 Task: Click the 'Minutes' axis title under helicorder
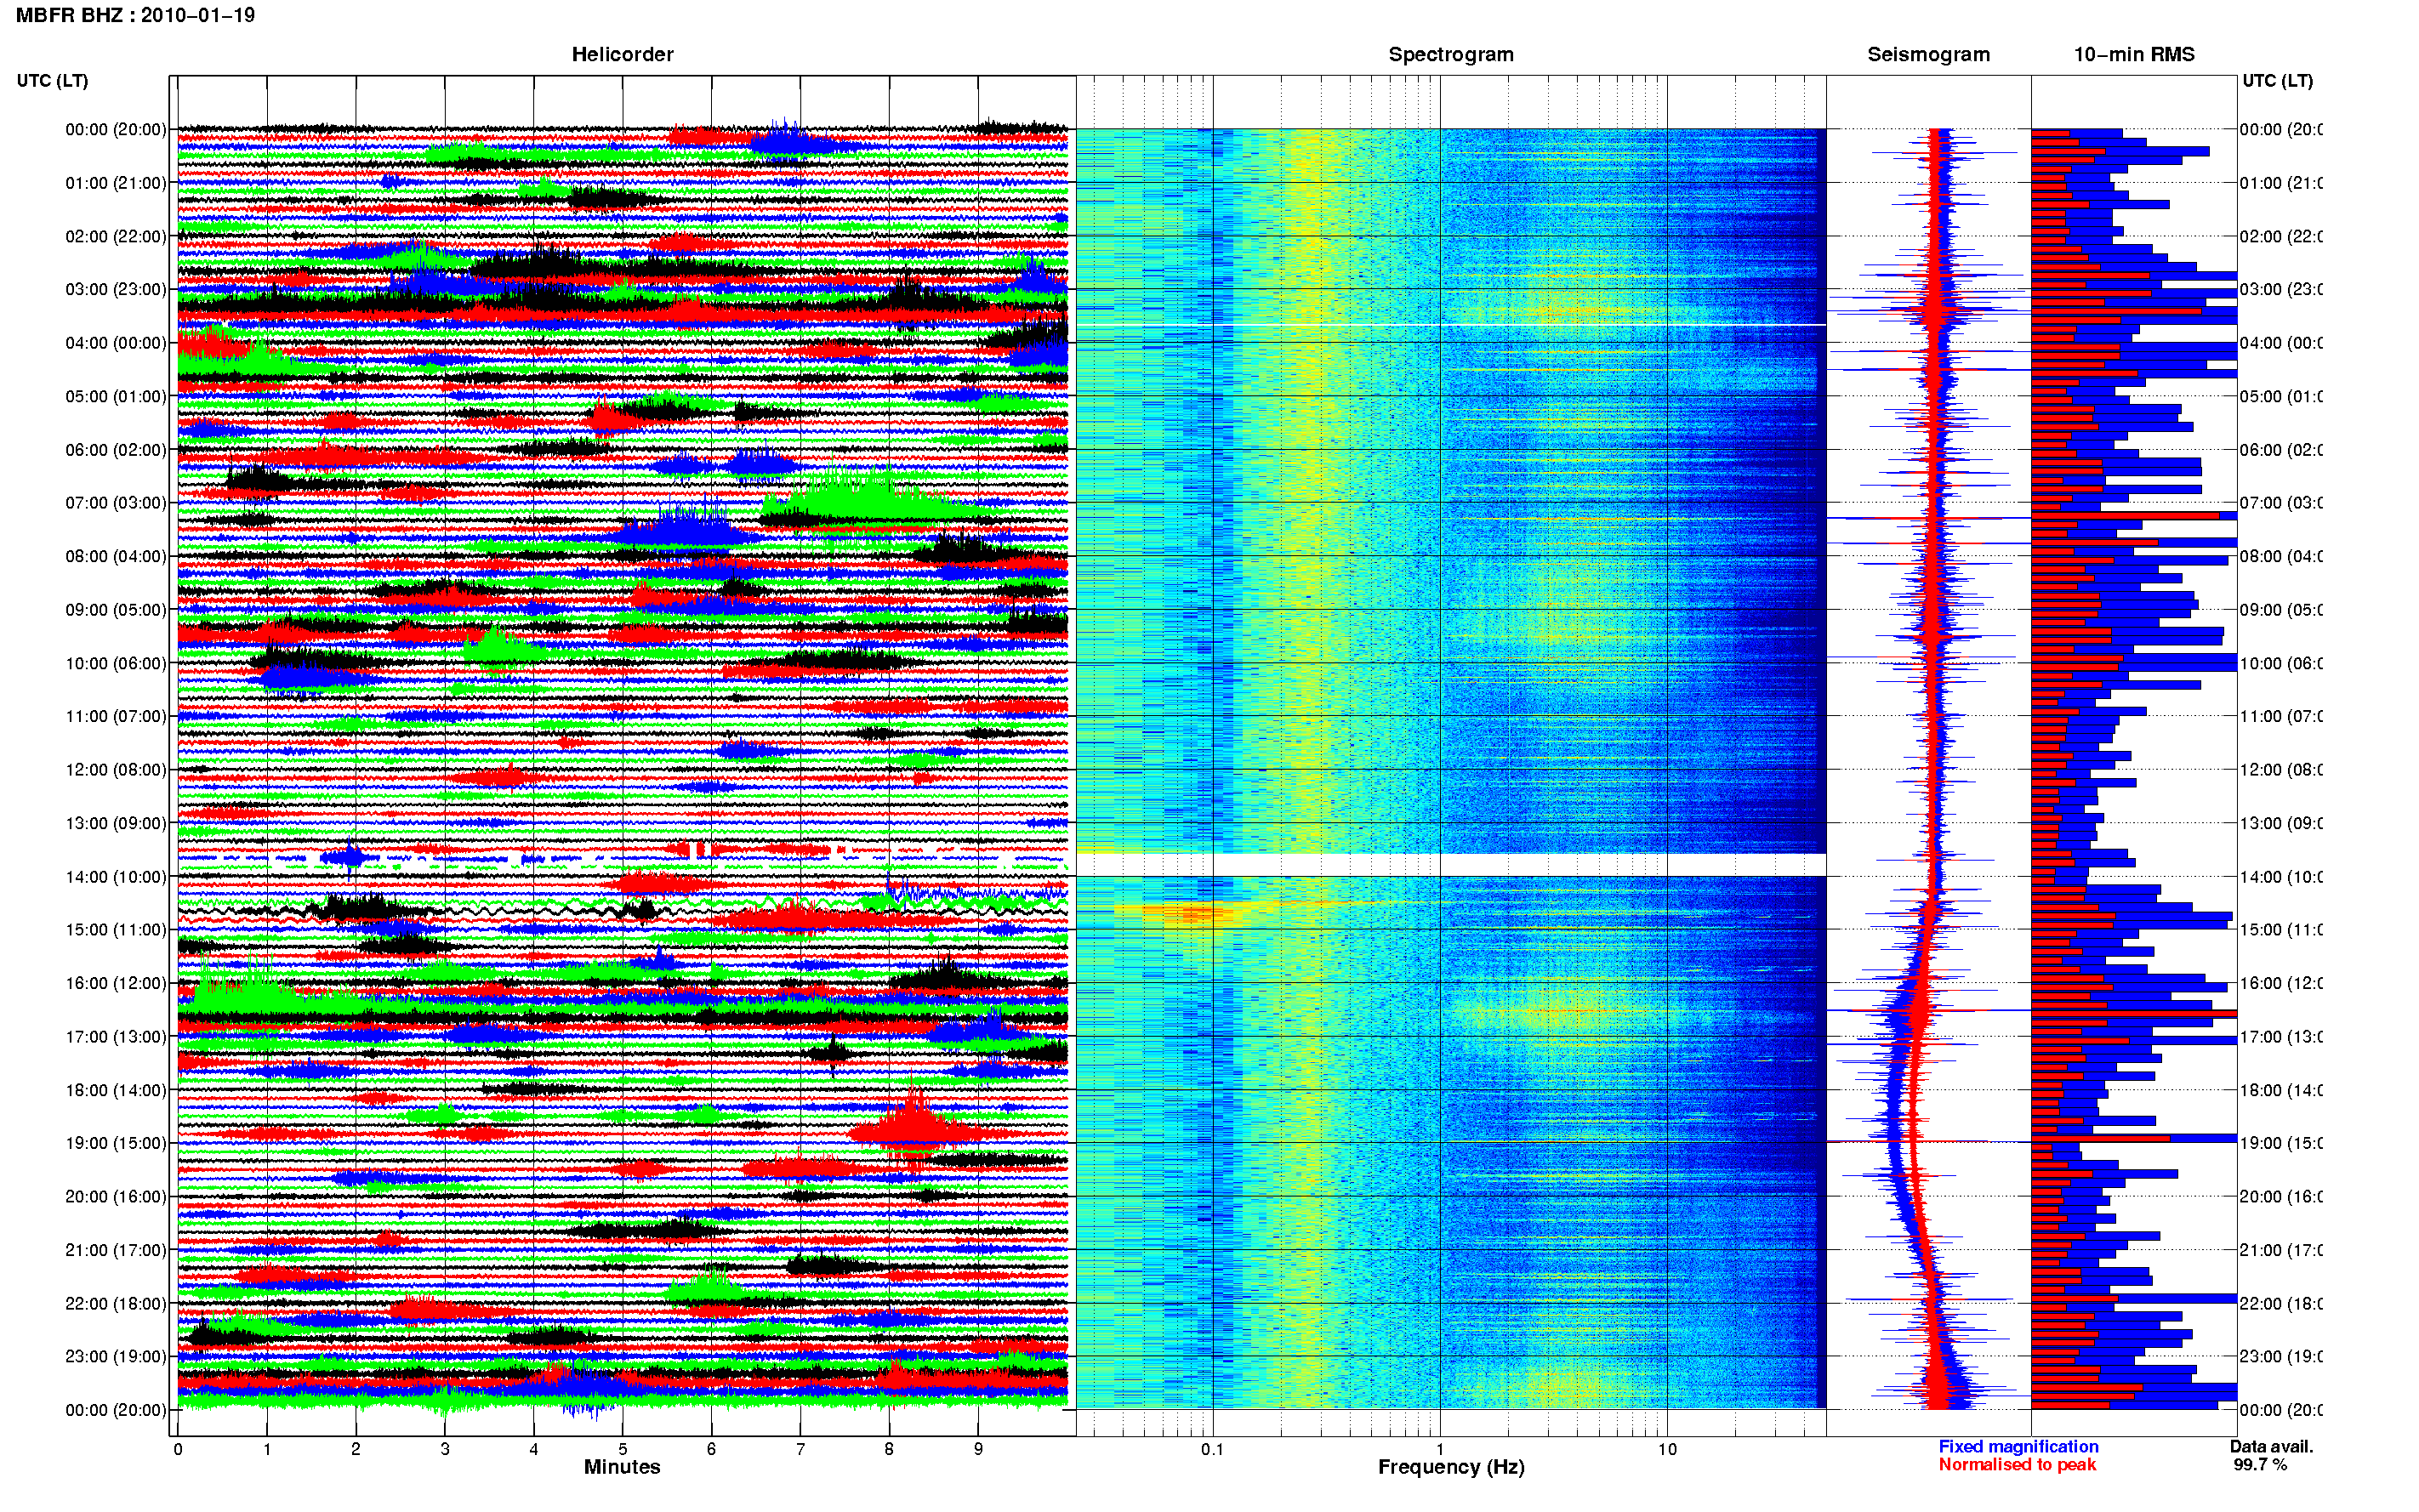(x=622, y=1467)
